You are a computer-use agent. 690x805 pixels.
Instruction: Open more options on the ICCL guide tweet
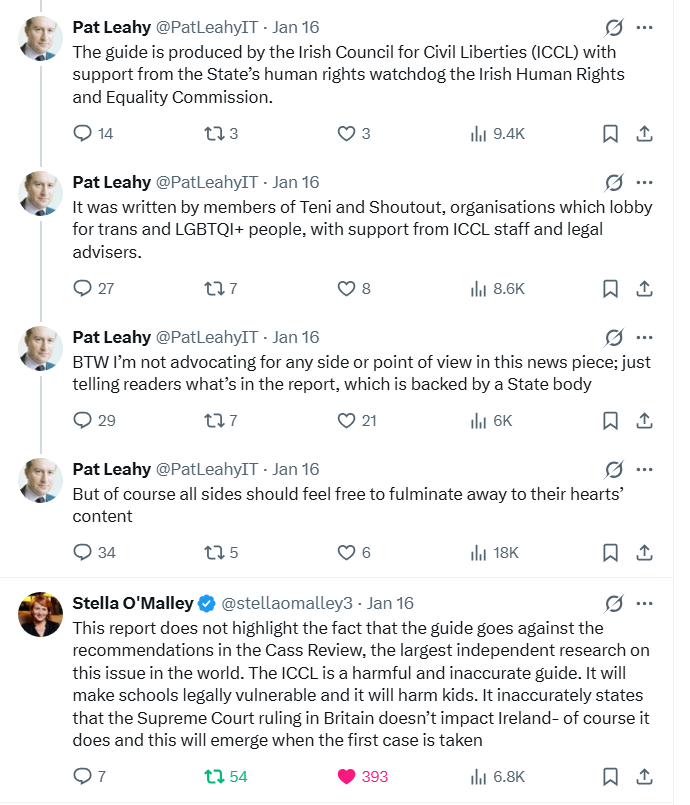[x=645, y=27]
